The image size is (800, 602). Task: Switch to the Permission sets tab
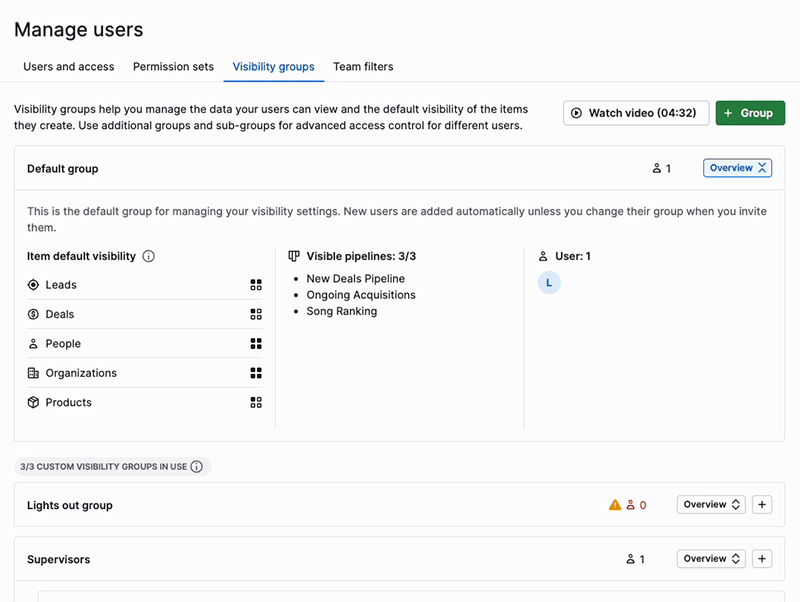(173, 67)
